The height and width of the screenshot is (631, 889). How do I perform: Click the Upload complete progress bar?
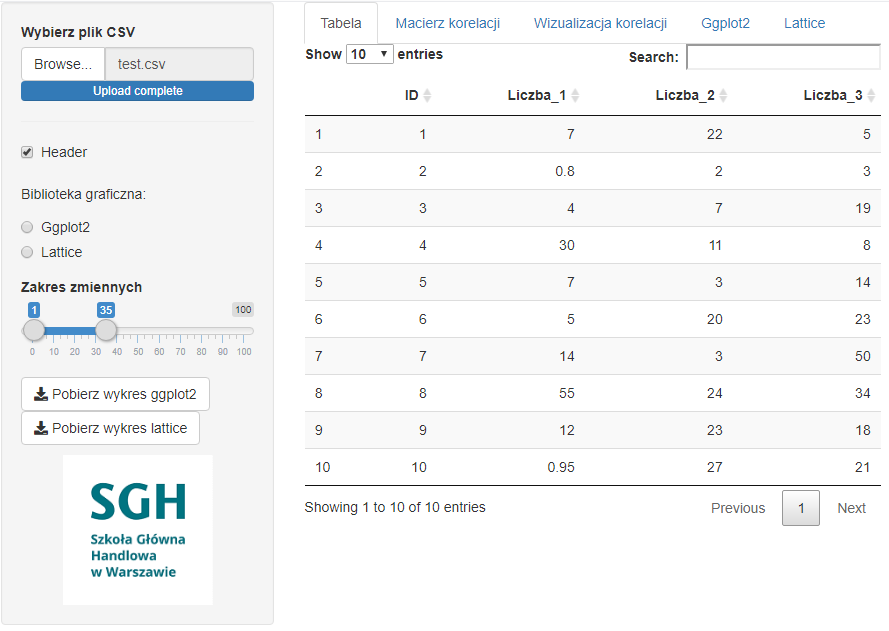click(137, 91)
